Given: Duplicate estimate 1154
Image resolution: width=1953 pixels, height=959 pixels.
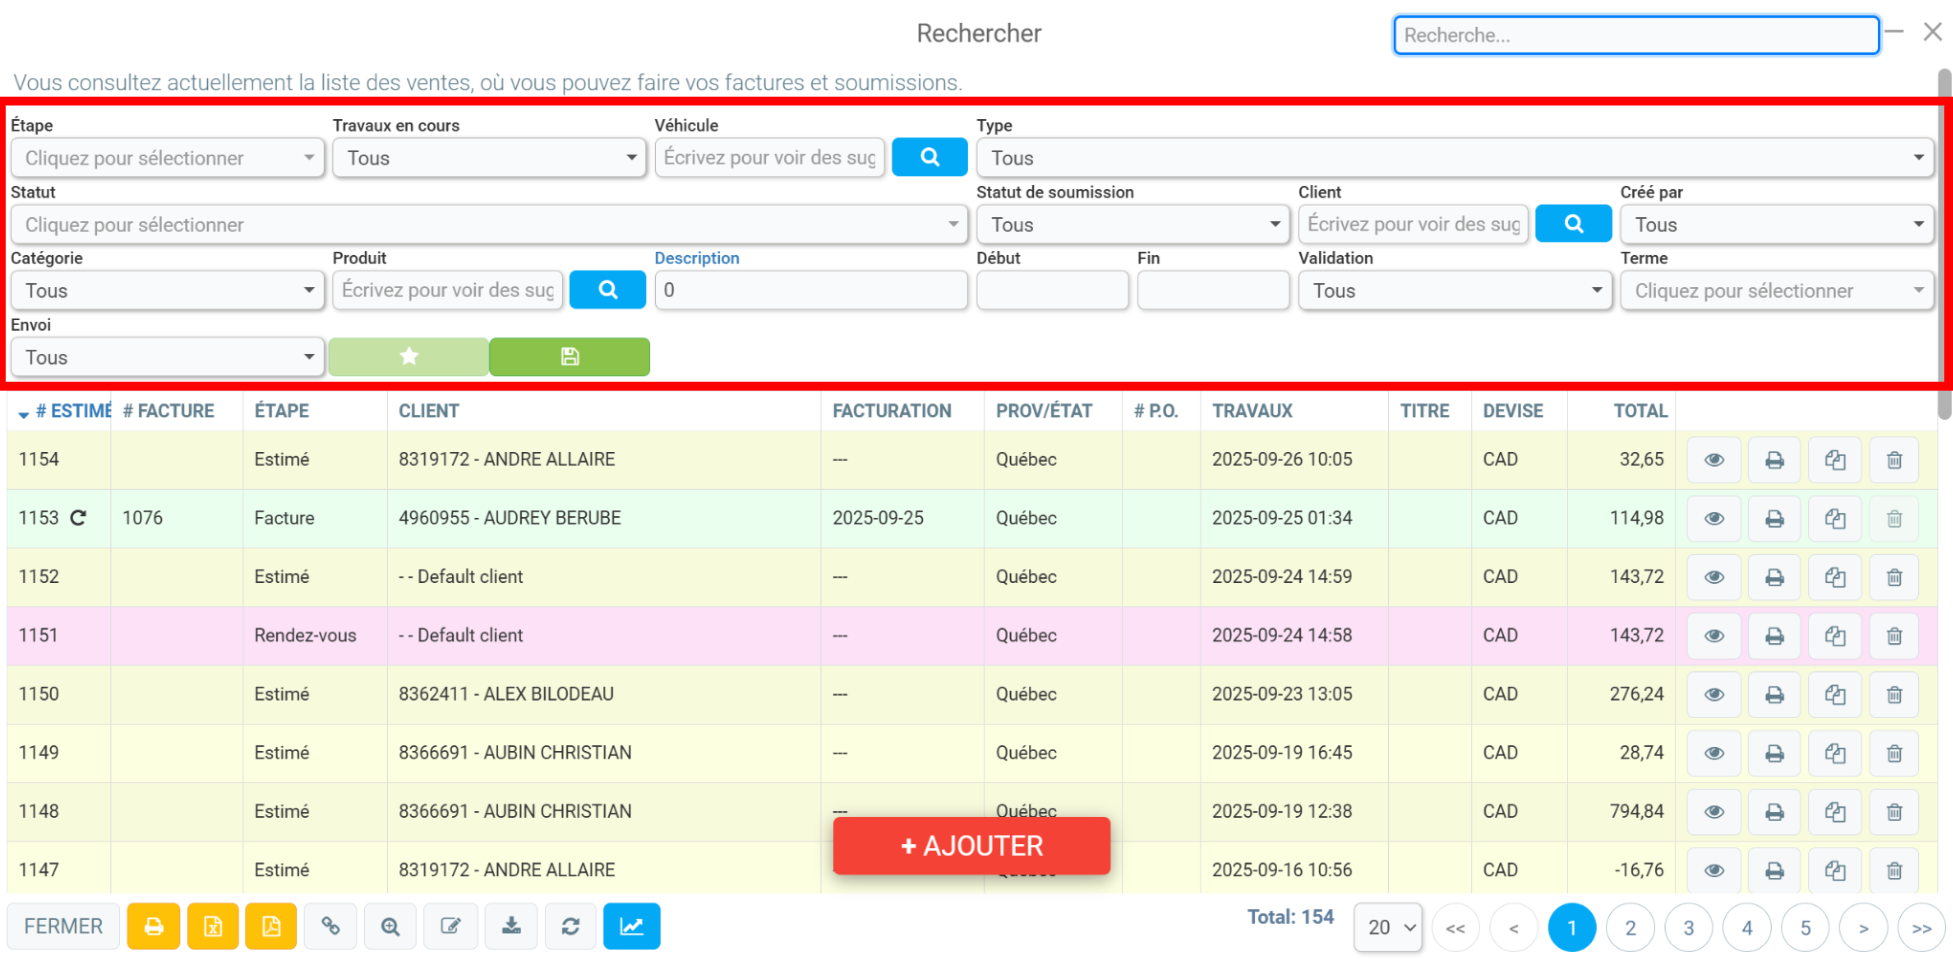Looking at the screenshot, I should click(x=1835, y=460).
